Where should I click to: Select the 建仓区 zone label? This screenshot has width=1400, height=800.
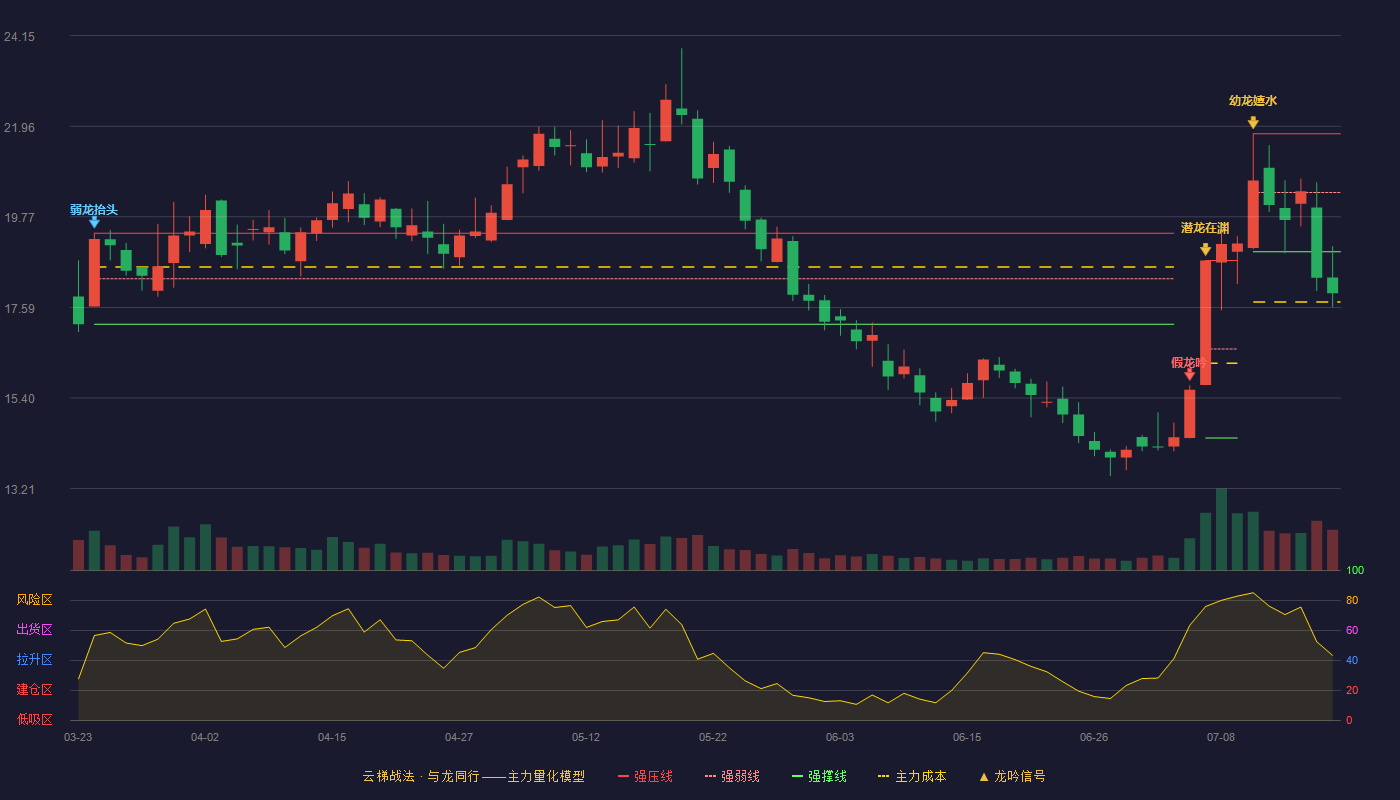point(34,690)
